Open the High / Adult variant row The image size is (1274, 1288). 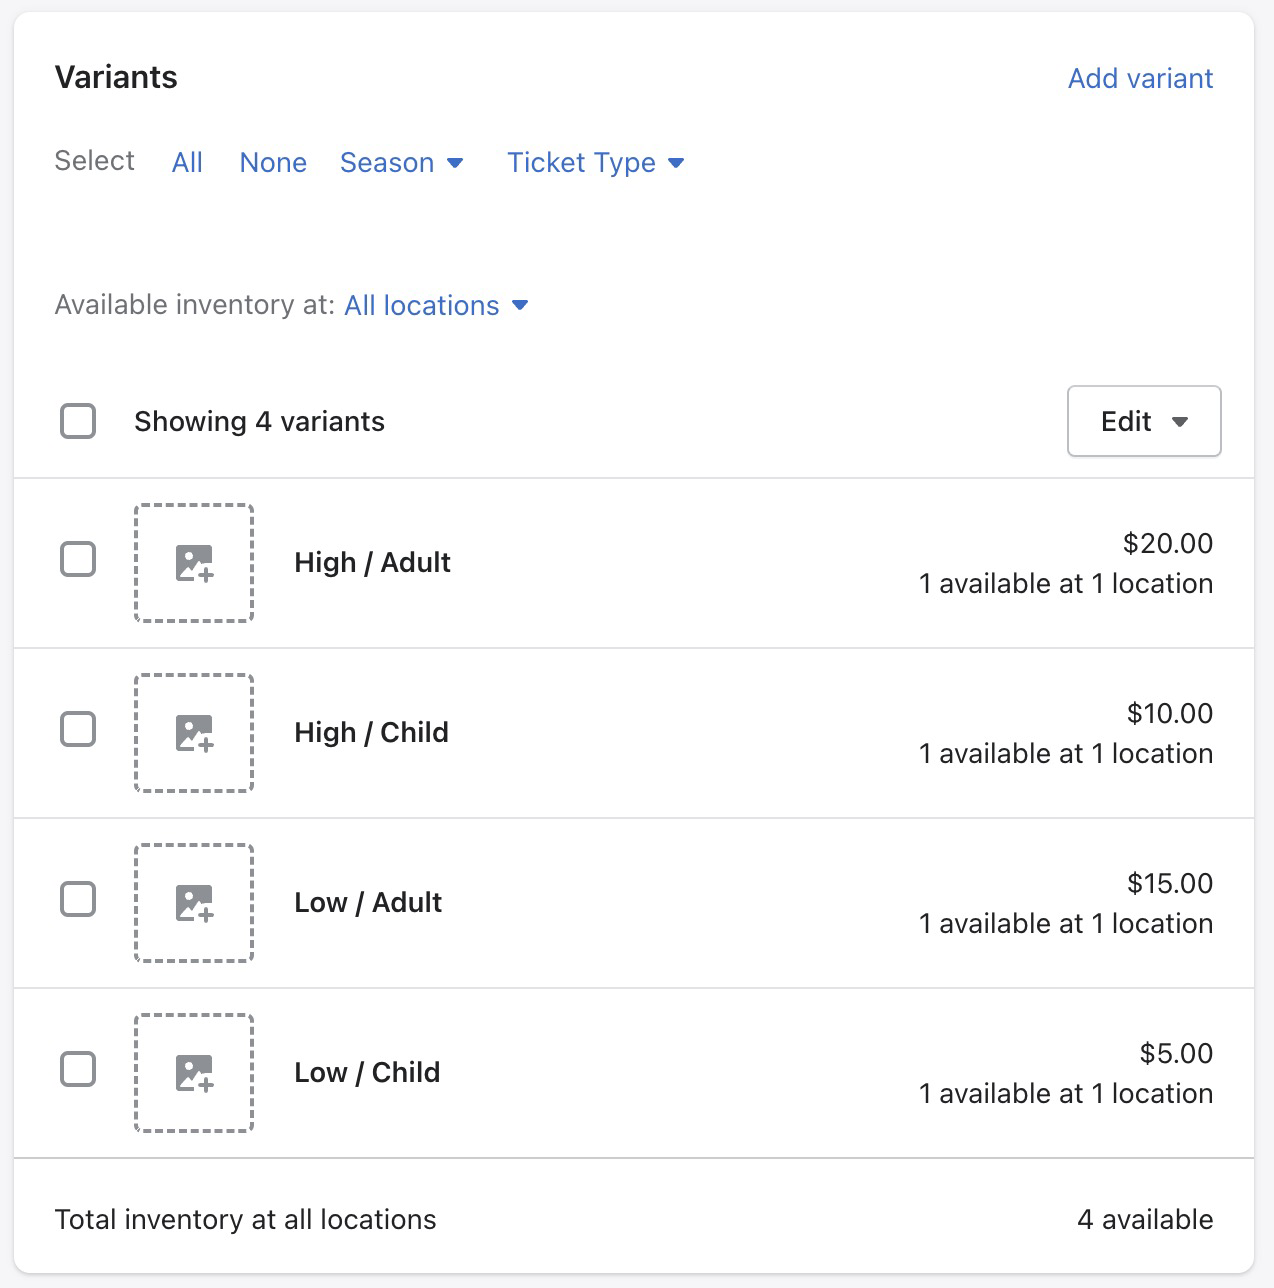pos(634,563)
